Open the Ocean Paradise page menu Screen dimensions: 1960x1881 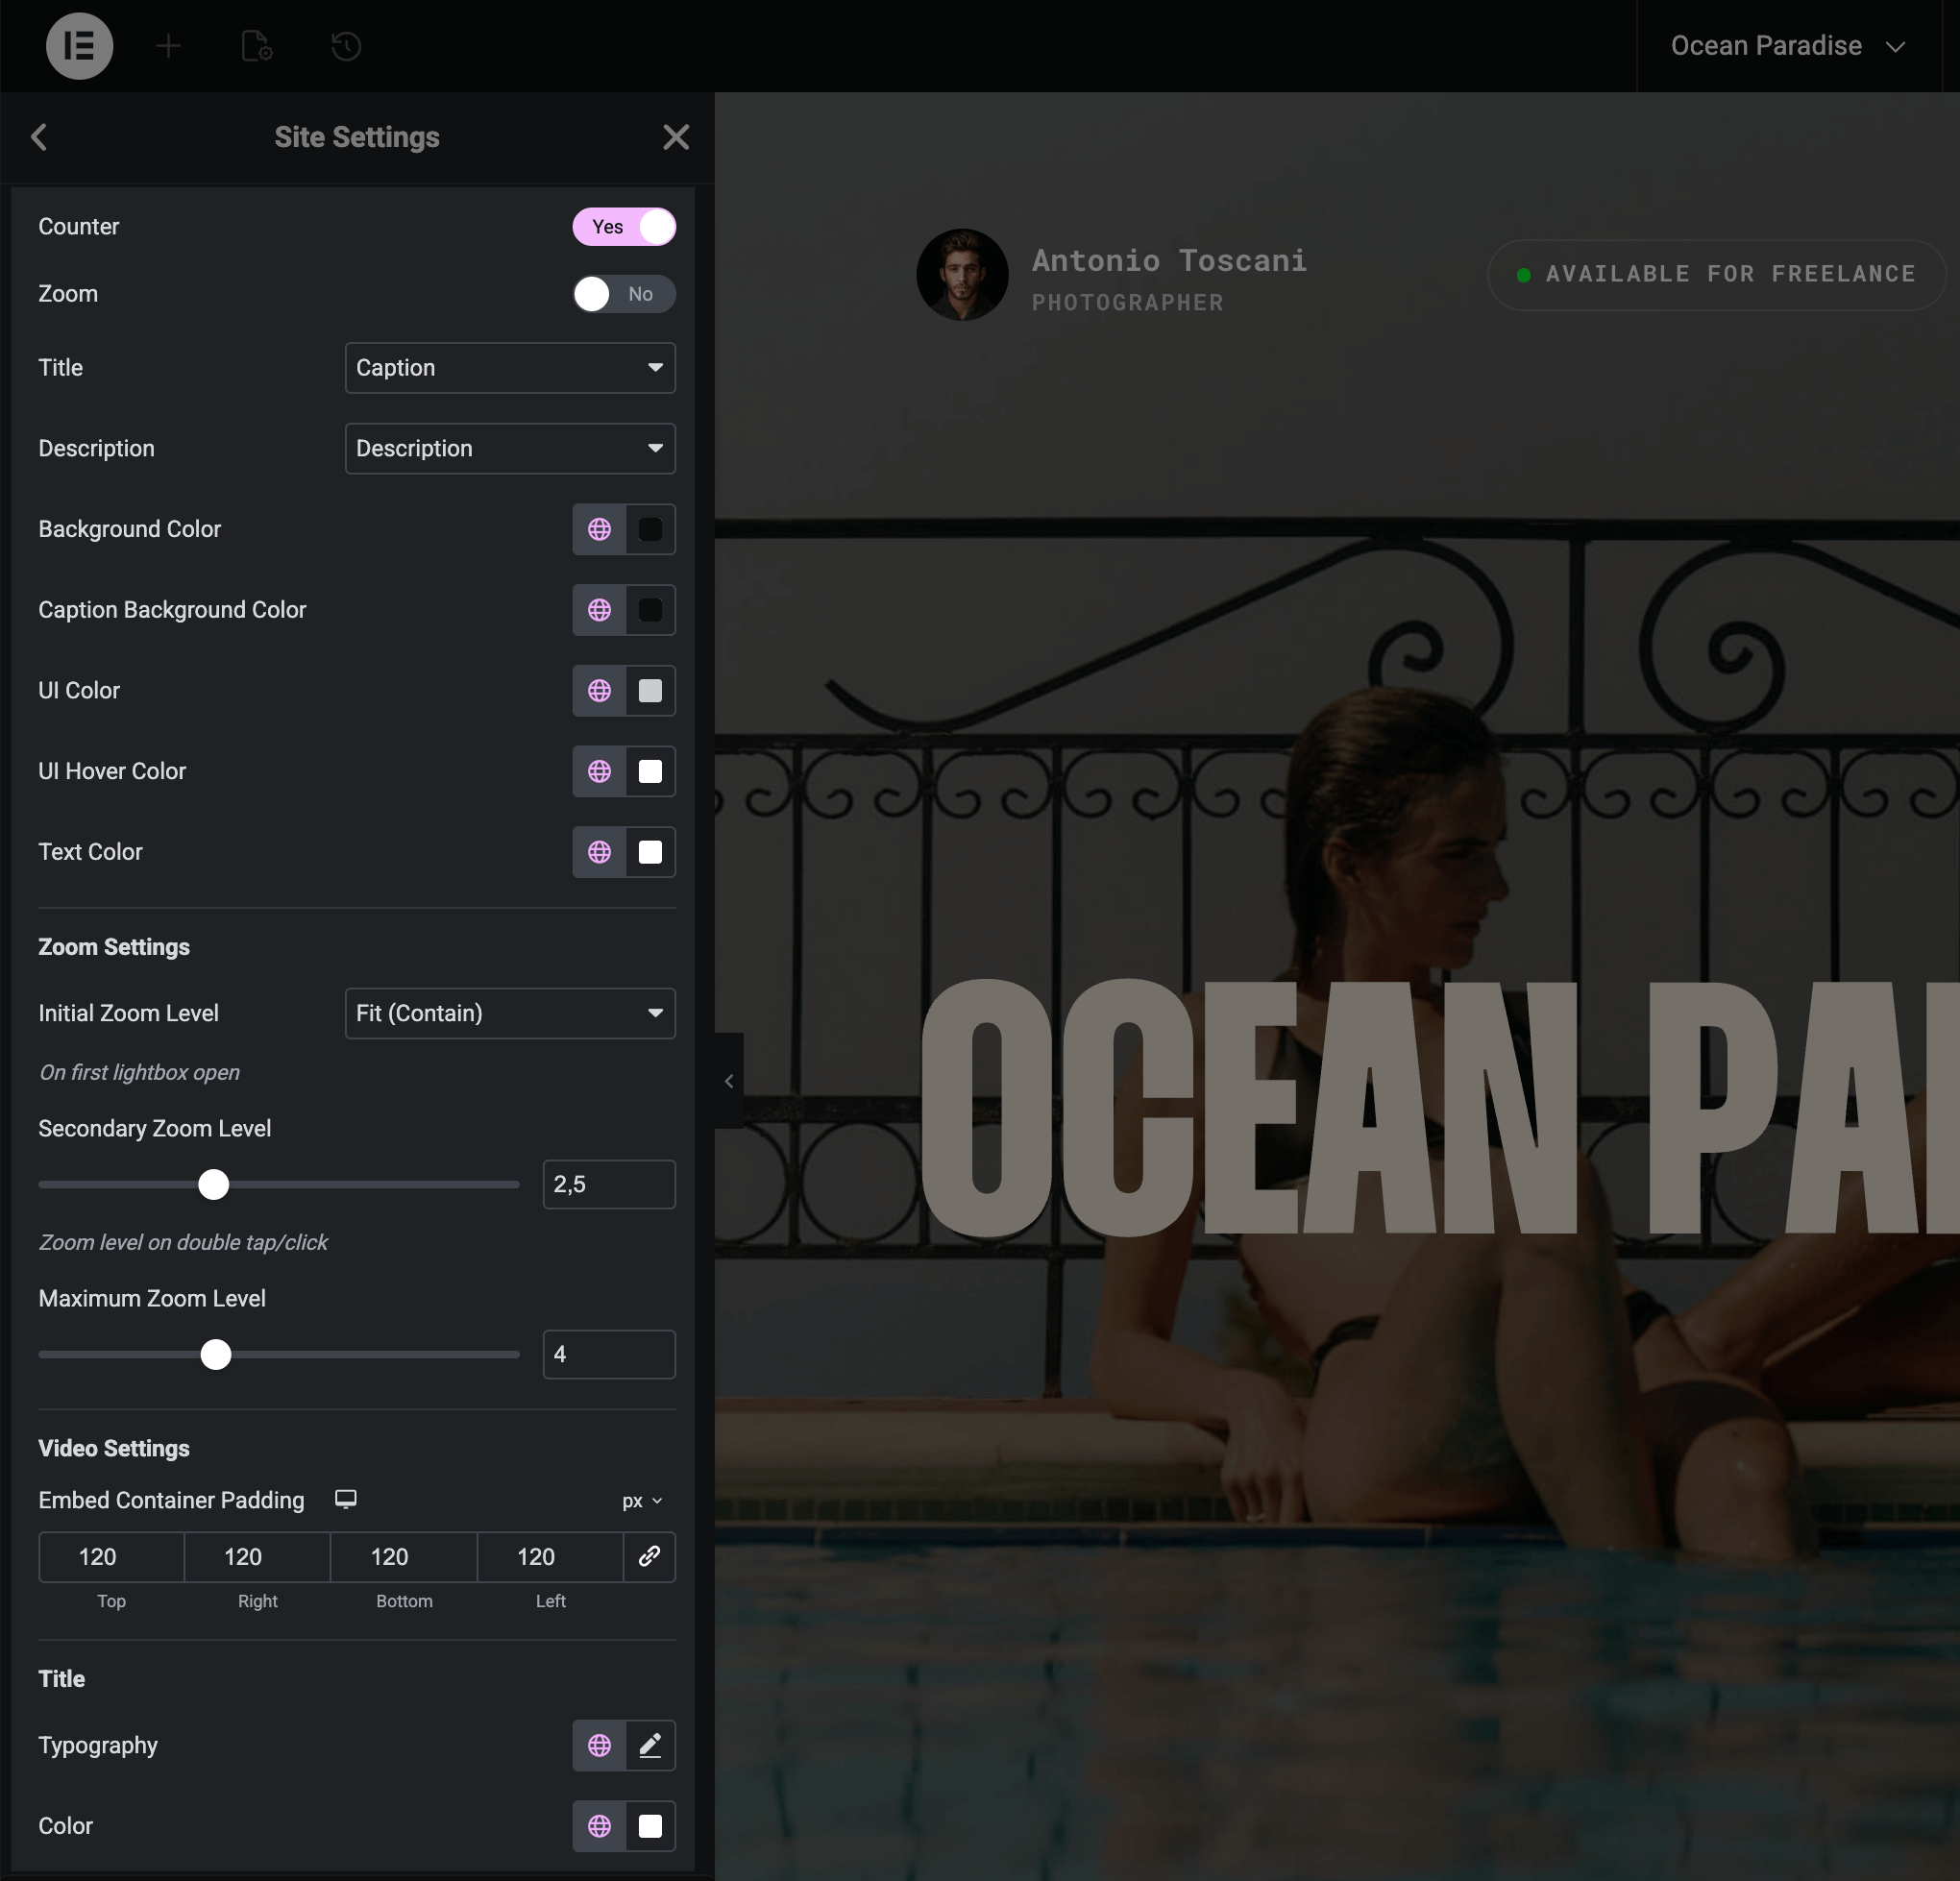point(1787,46)
